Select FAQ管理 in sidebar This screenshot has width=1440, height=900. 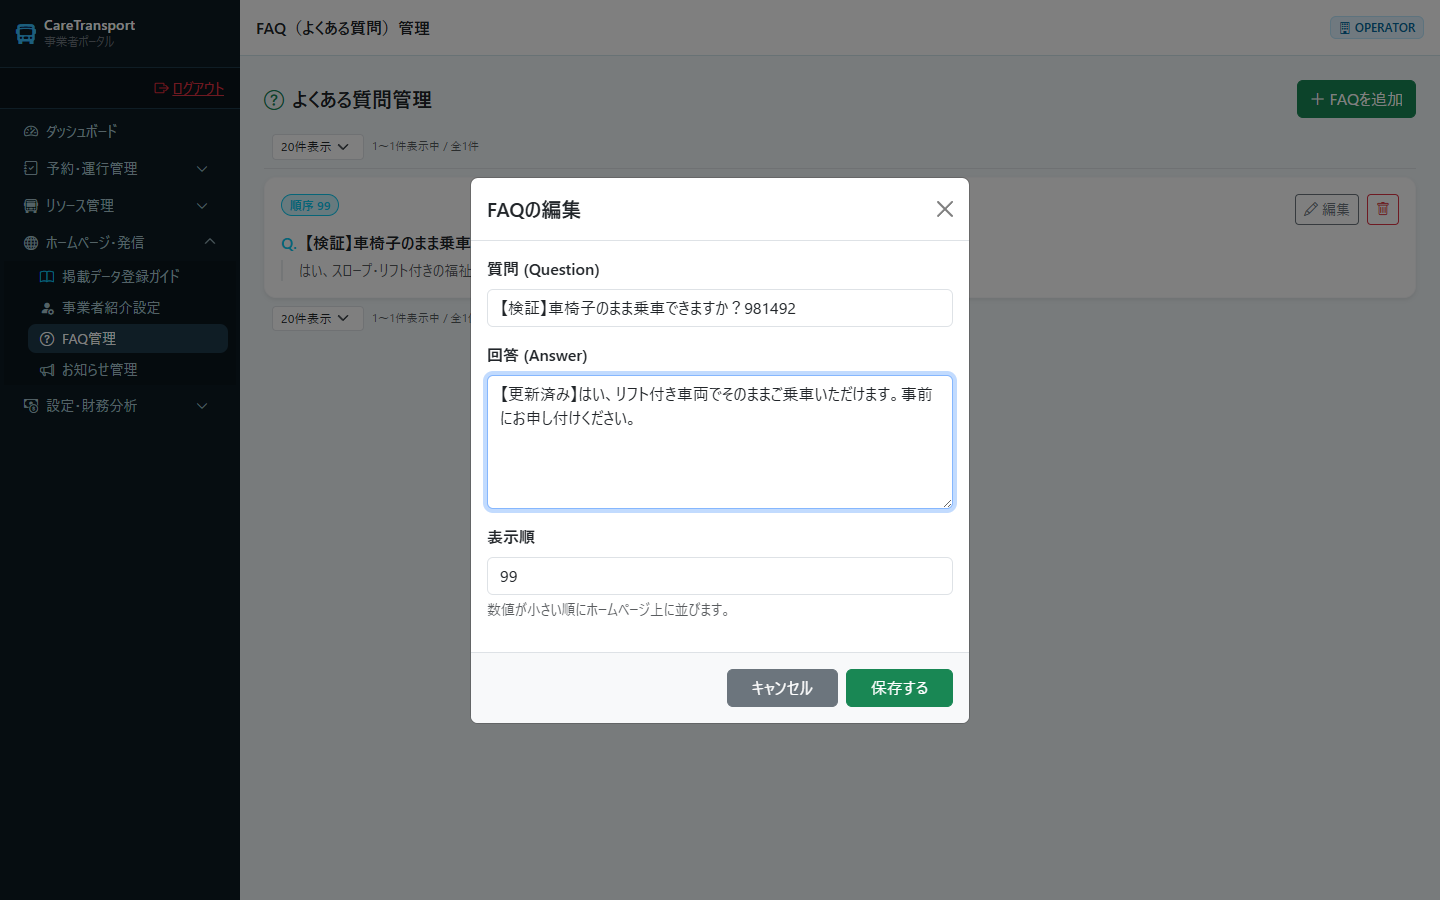[x=128, y=338]
